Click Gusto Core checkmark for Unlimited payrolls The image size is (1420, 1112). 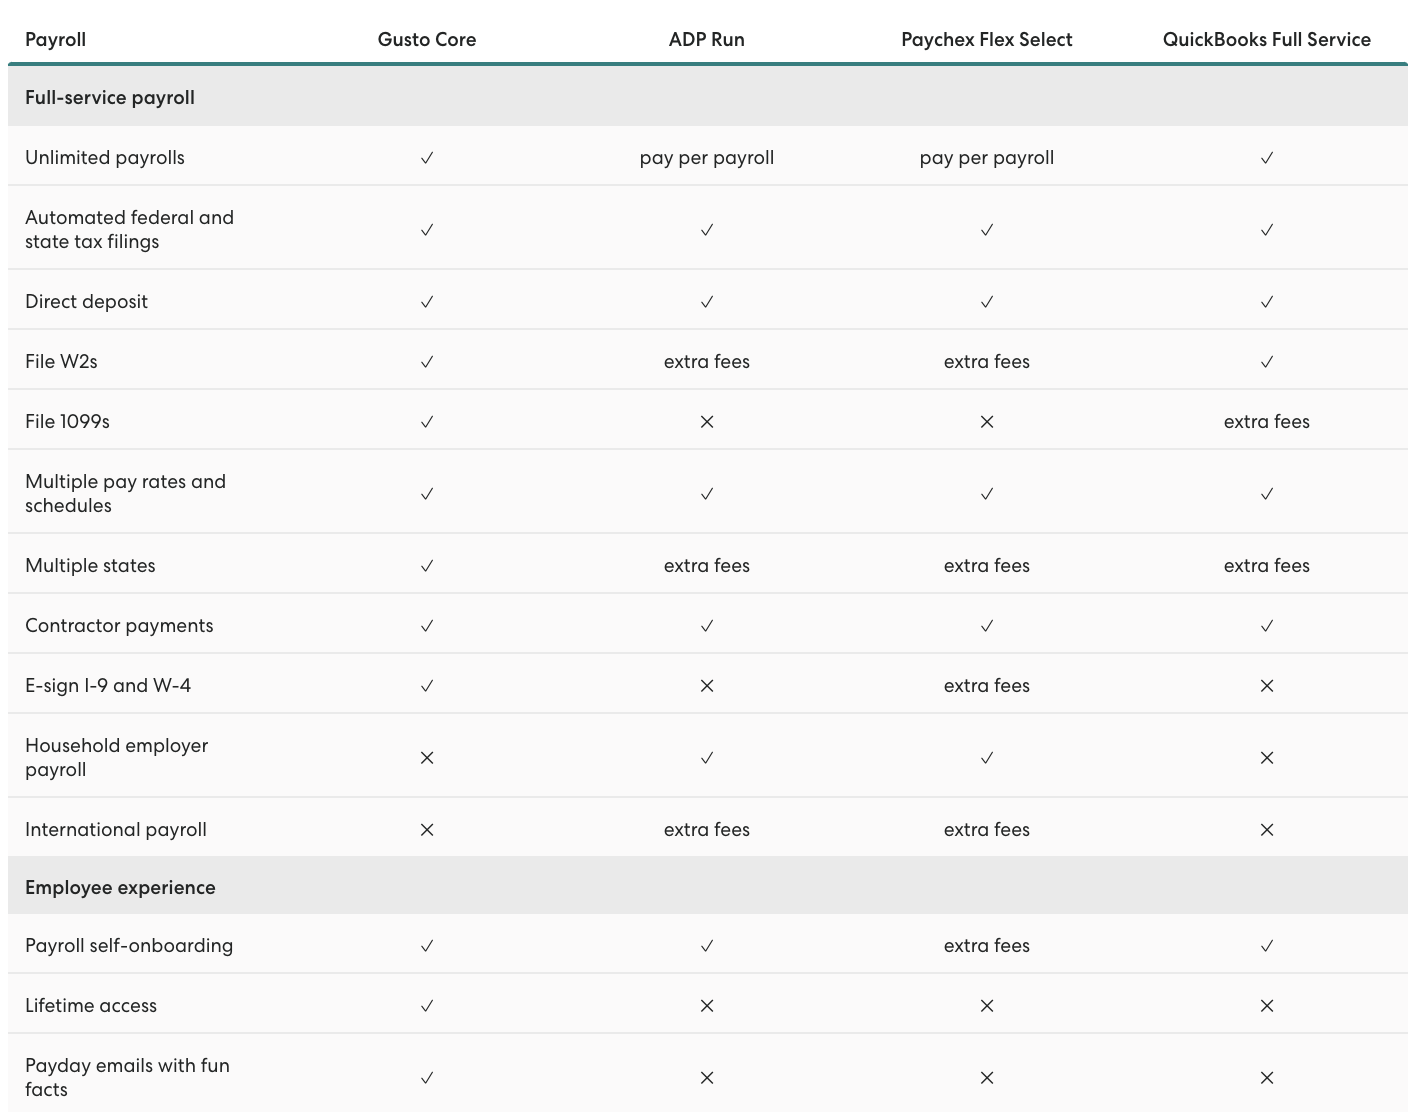[x=427, y=158]
